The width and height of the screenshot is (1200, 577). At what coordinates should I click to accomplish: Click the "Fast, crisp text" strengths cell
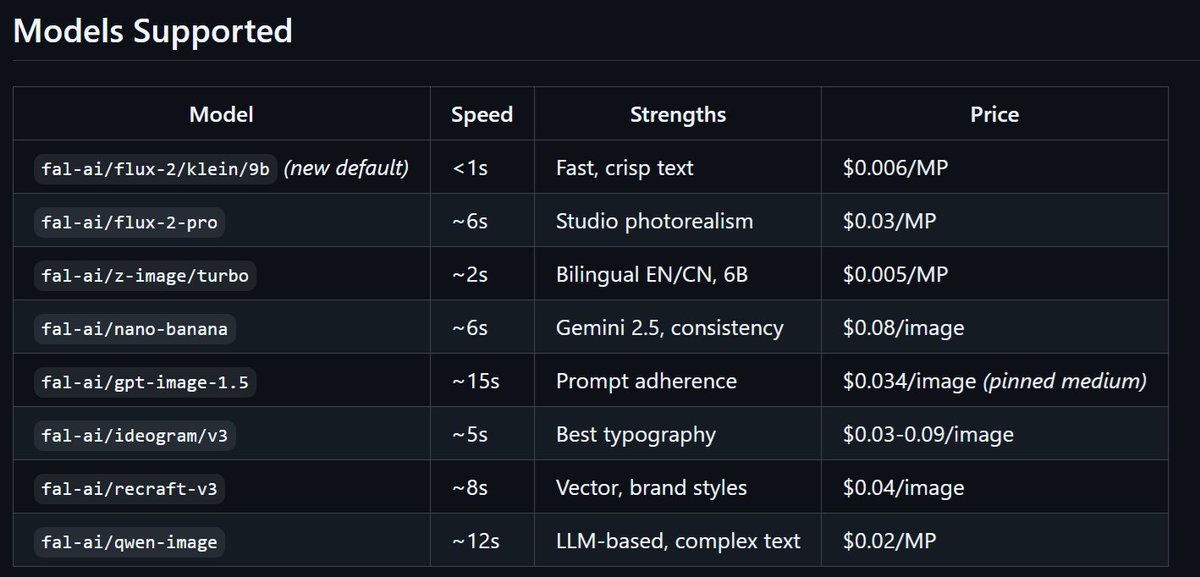(624, 168)
